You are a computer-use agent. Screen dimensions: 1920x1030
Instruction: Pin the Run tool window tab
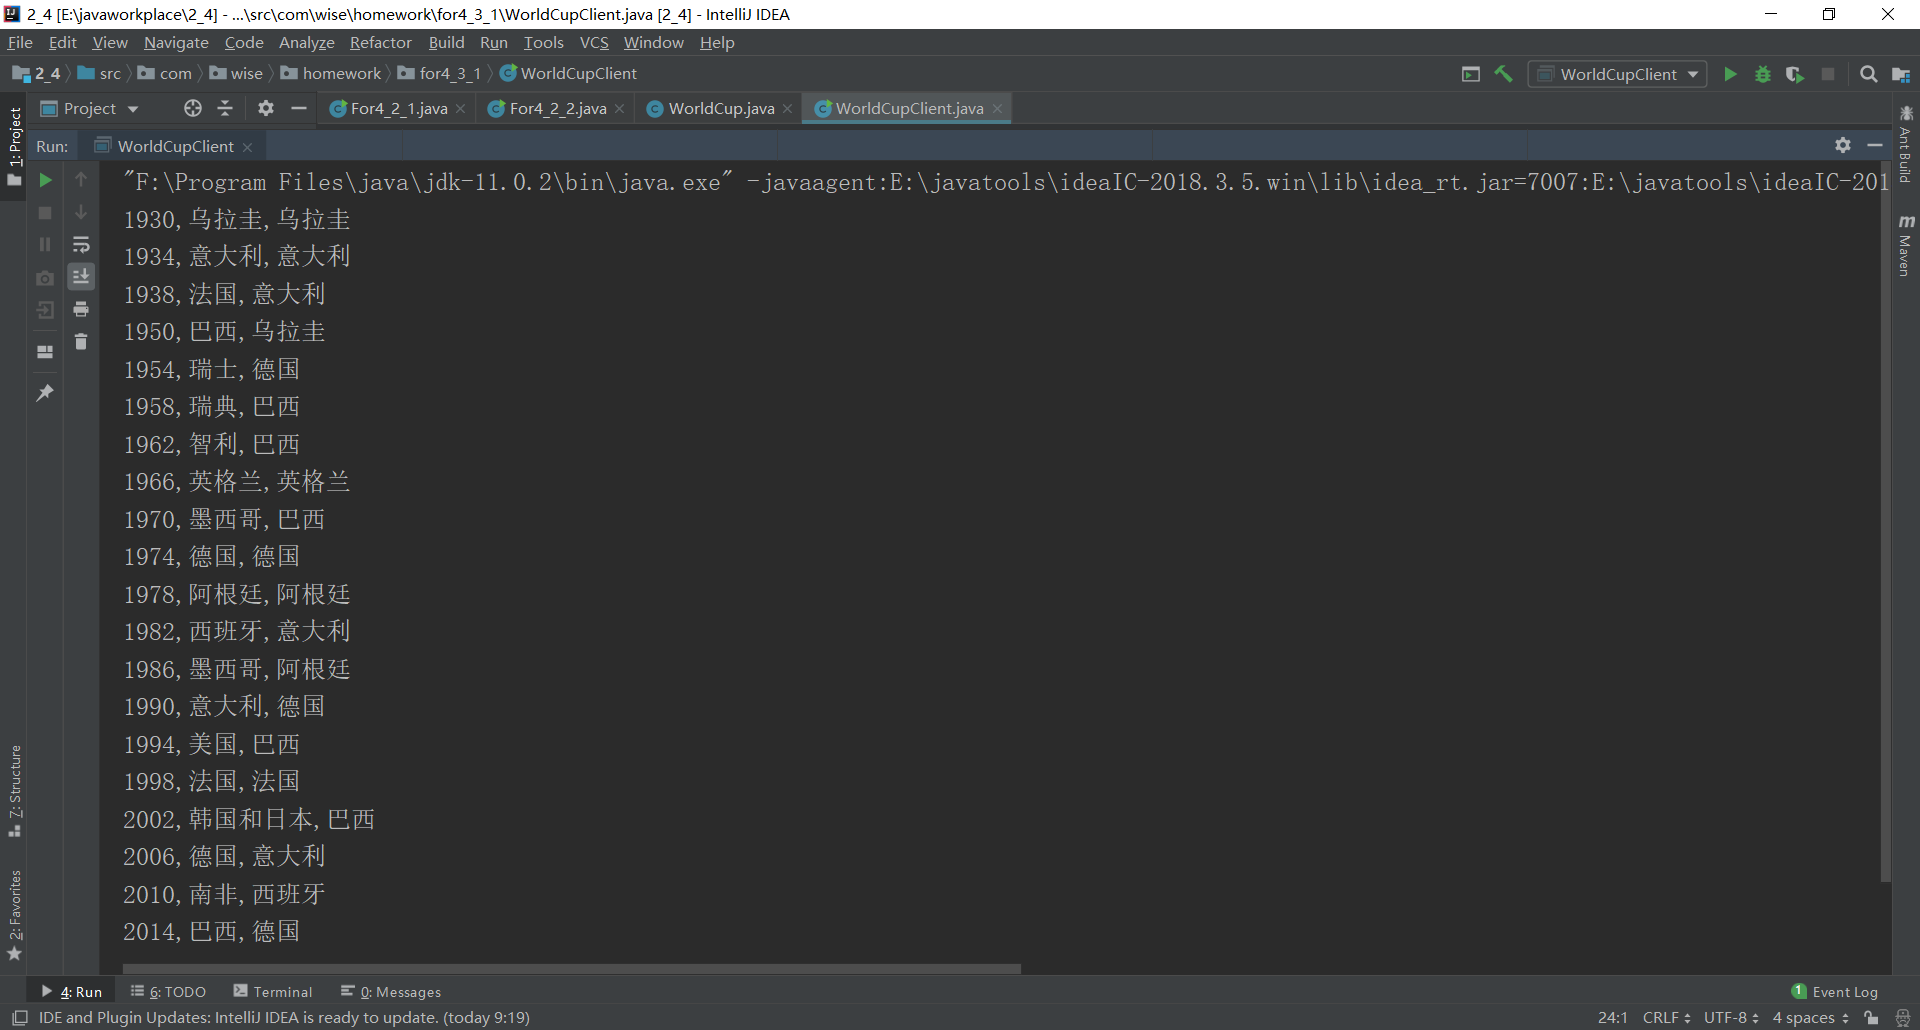pos(44,392)
